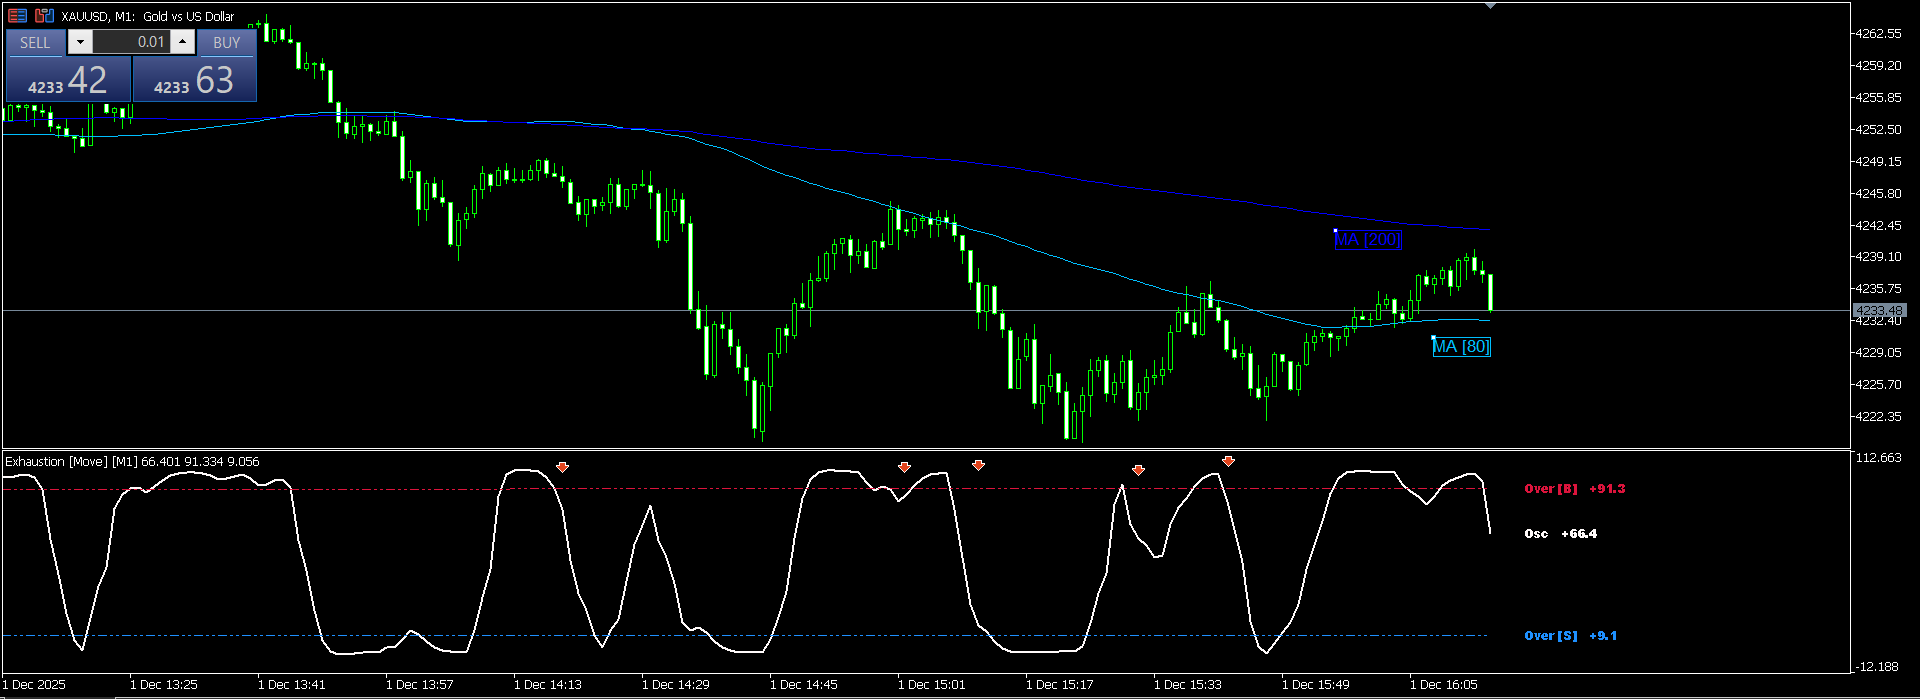Click the Over [S] +9.1 label
Screen dimensions: 1920x699
[1570, 636]
